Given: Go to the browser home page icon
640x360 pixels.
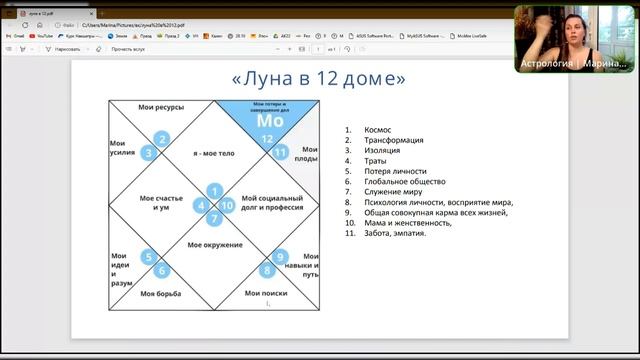Looking at the screenshot, I should click(x=40, y=25).
